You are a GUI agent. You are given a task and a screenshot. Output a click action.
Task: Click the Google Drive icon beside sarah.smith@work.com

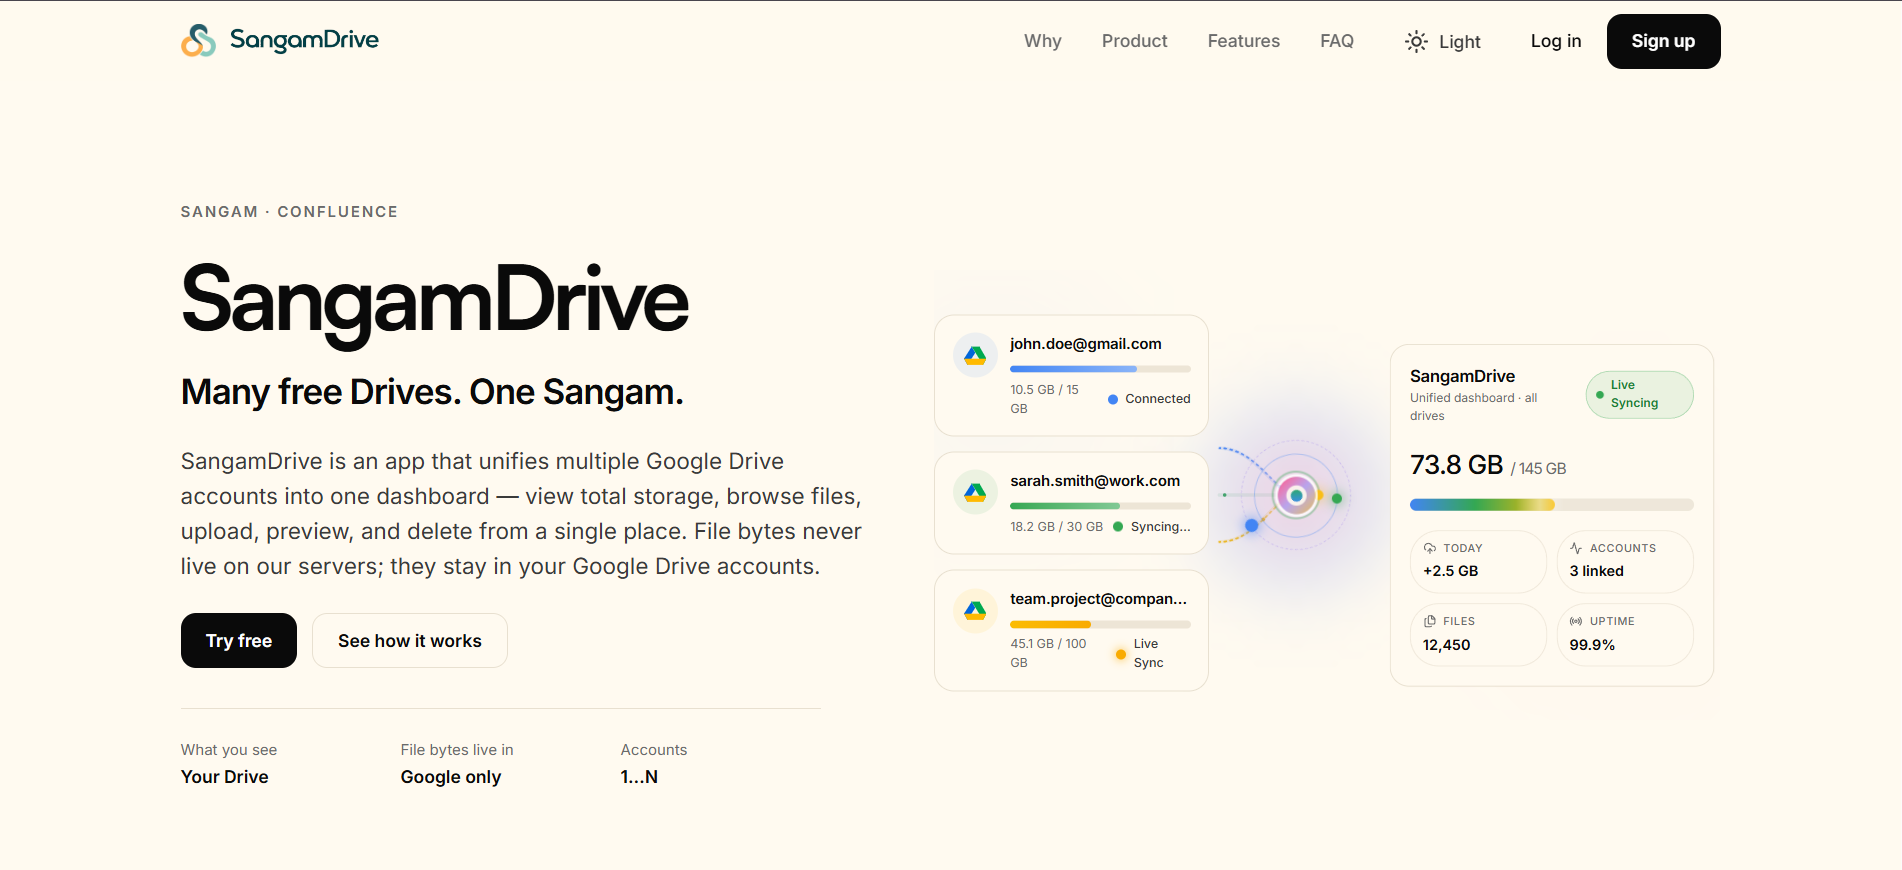click(x=975, y=492)
